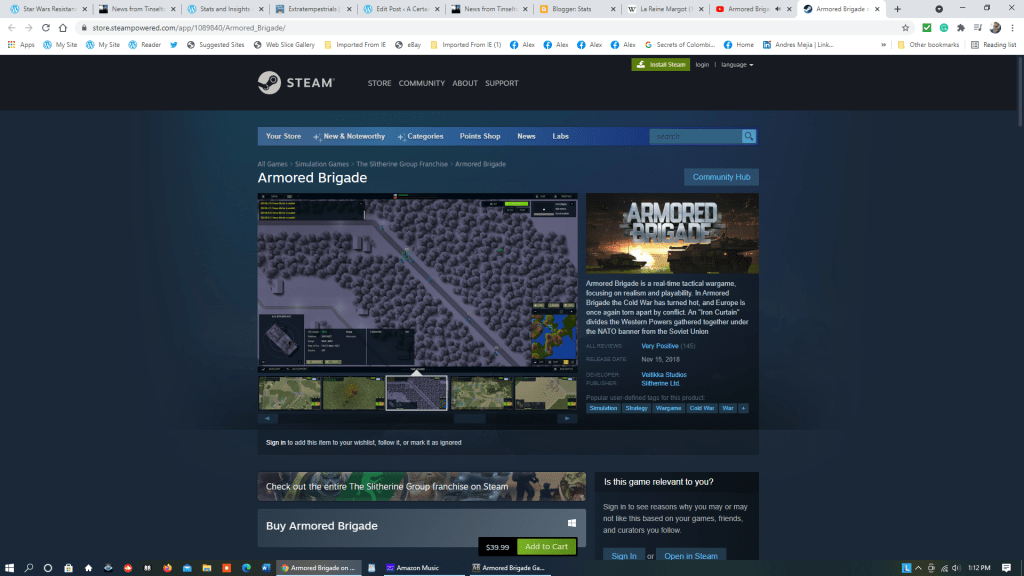Expand the tag list with the plus button
Viewport: 1024px width, 576px height.
(x=743, y=408)
